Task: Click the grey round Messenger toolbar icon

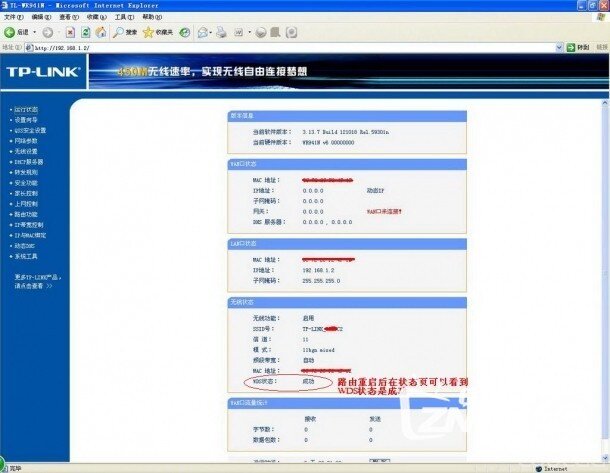Action: [261, 33]
